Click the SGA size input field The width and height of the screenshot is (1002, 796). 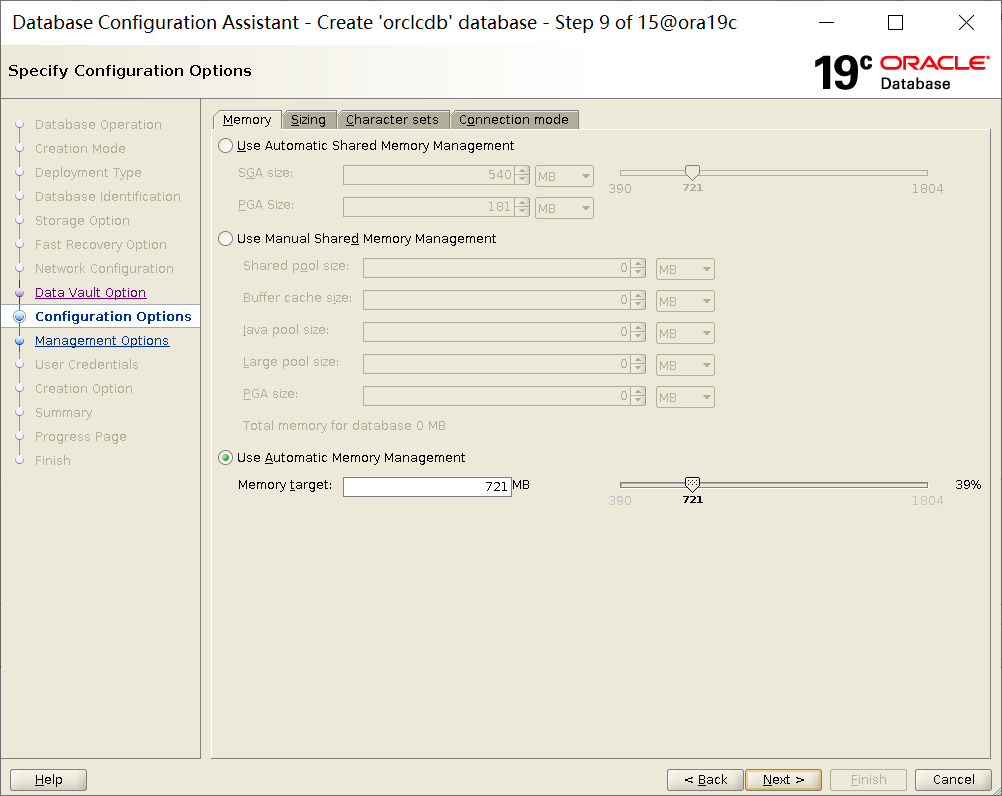click(429, 175)
